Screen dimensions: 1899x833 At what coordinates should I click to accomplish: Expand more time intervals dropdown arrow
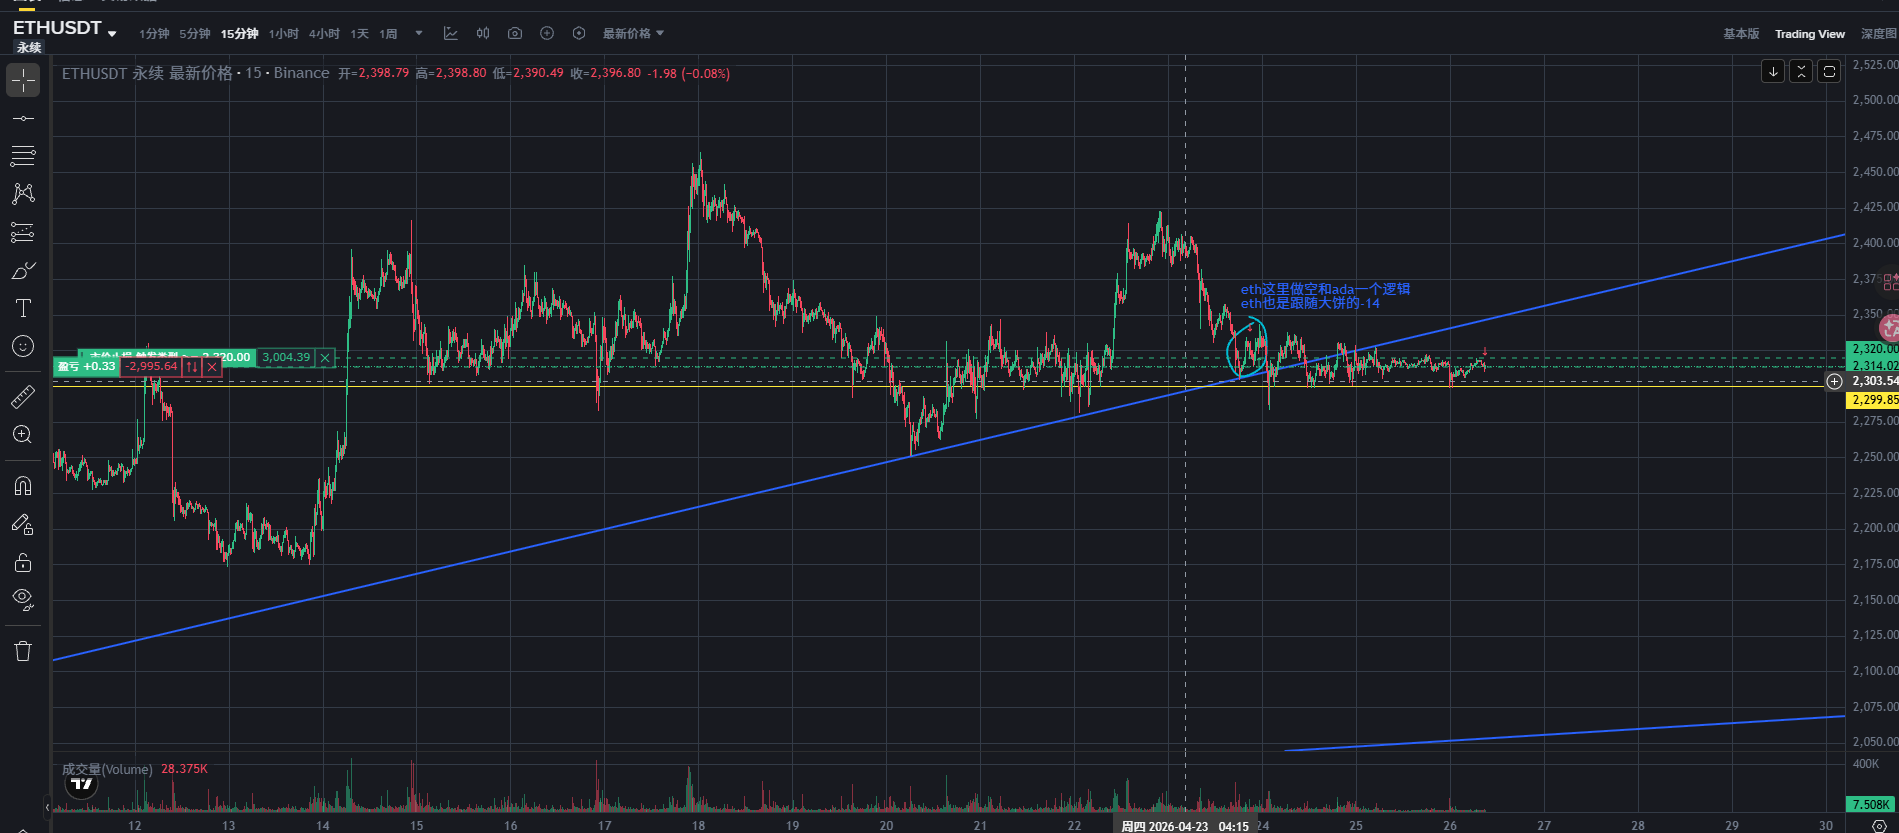coord(419,34)
